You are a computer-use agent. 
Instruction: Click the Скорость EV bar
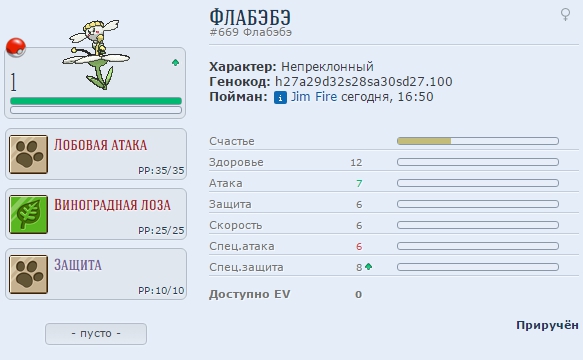(478, 225)
